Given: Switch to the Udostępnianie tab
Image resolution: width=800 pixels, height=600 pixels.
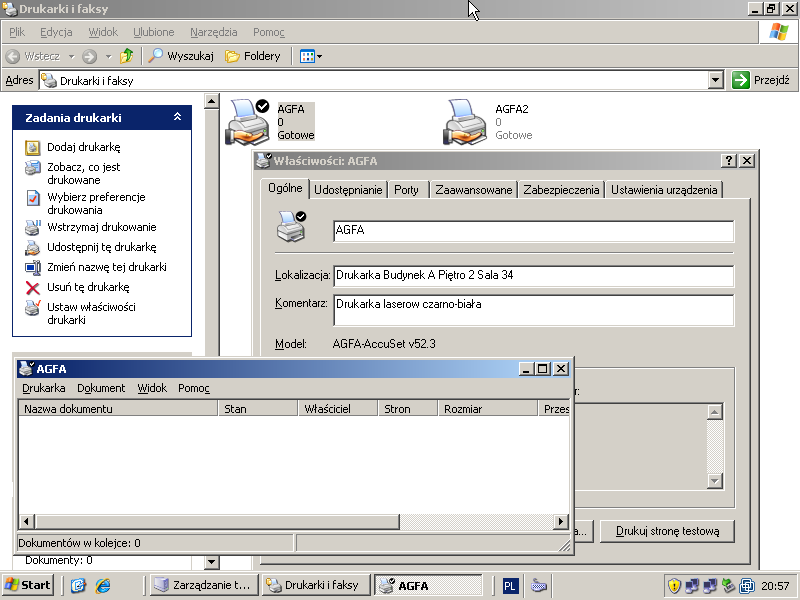Looking at the screenshot, I should (x=348, y=190).
